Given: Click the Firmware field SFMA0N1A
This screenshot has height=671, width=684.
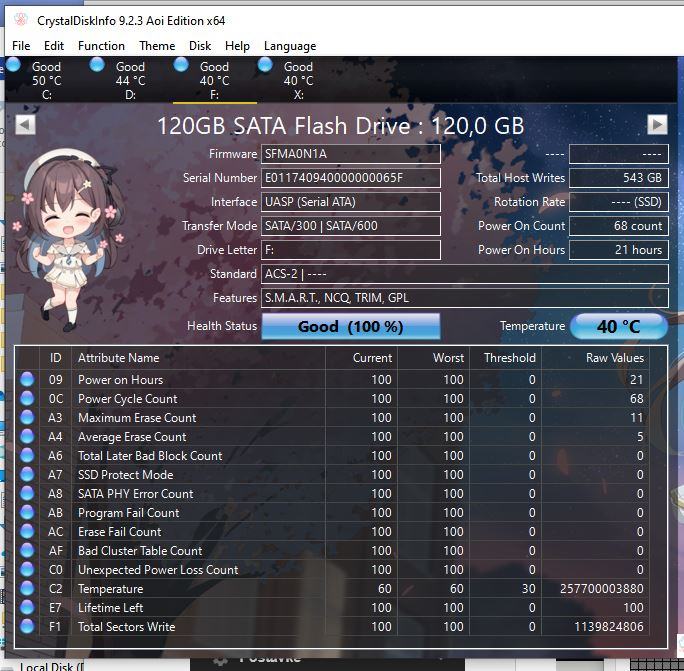Looking at the screenshot, I should (x=351, y=154).
